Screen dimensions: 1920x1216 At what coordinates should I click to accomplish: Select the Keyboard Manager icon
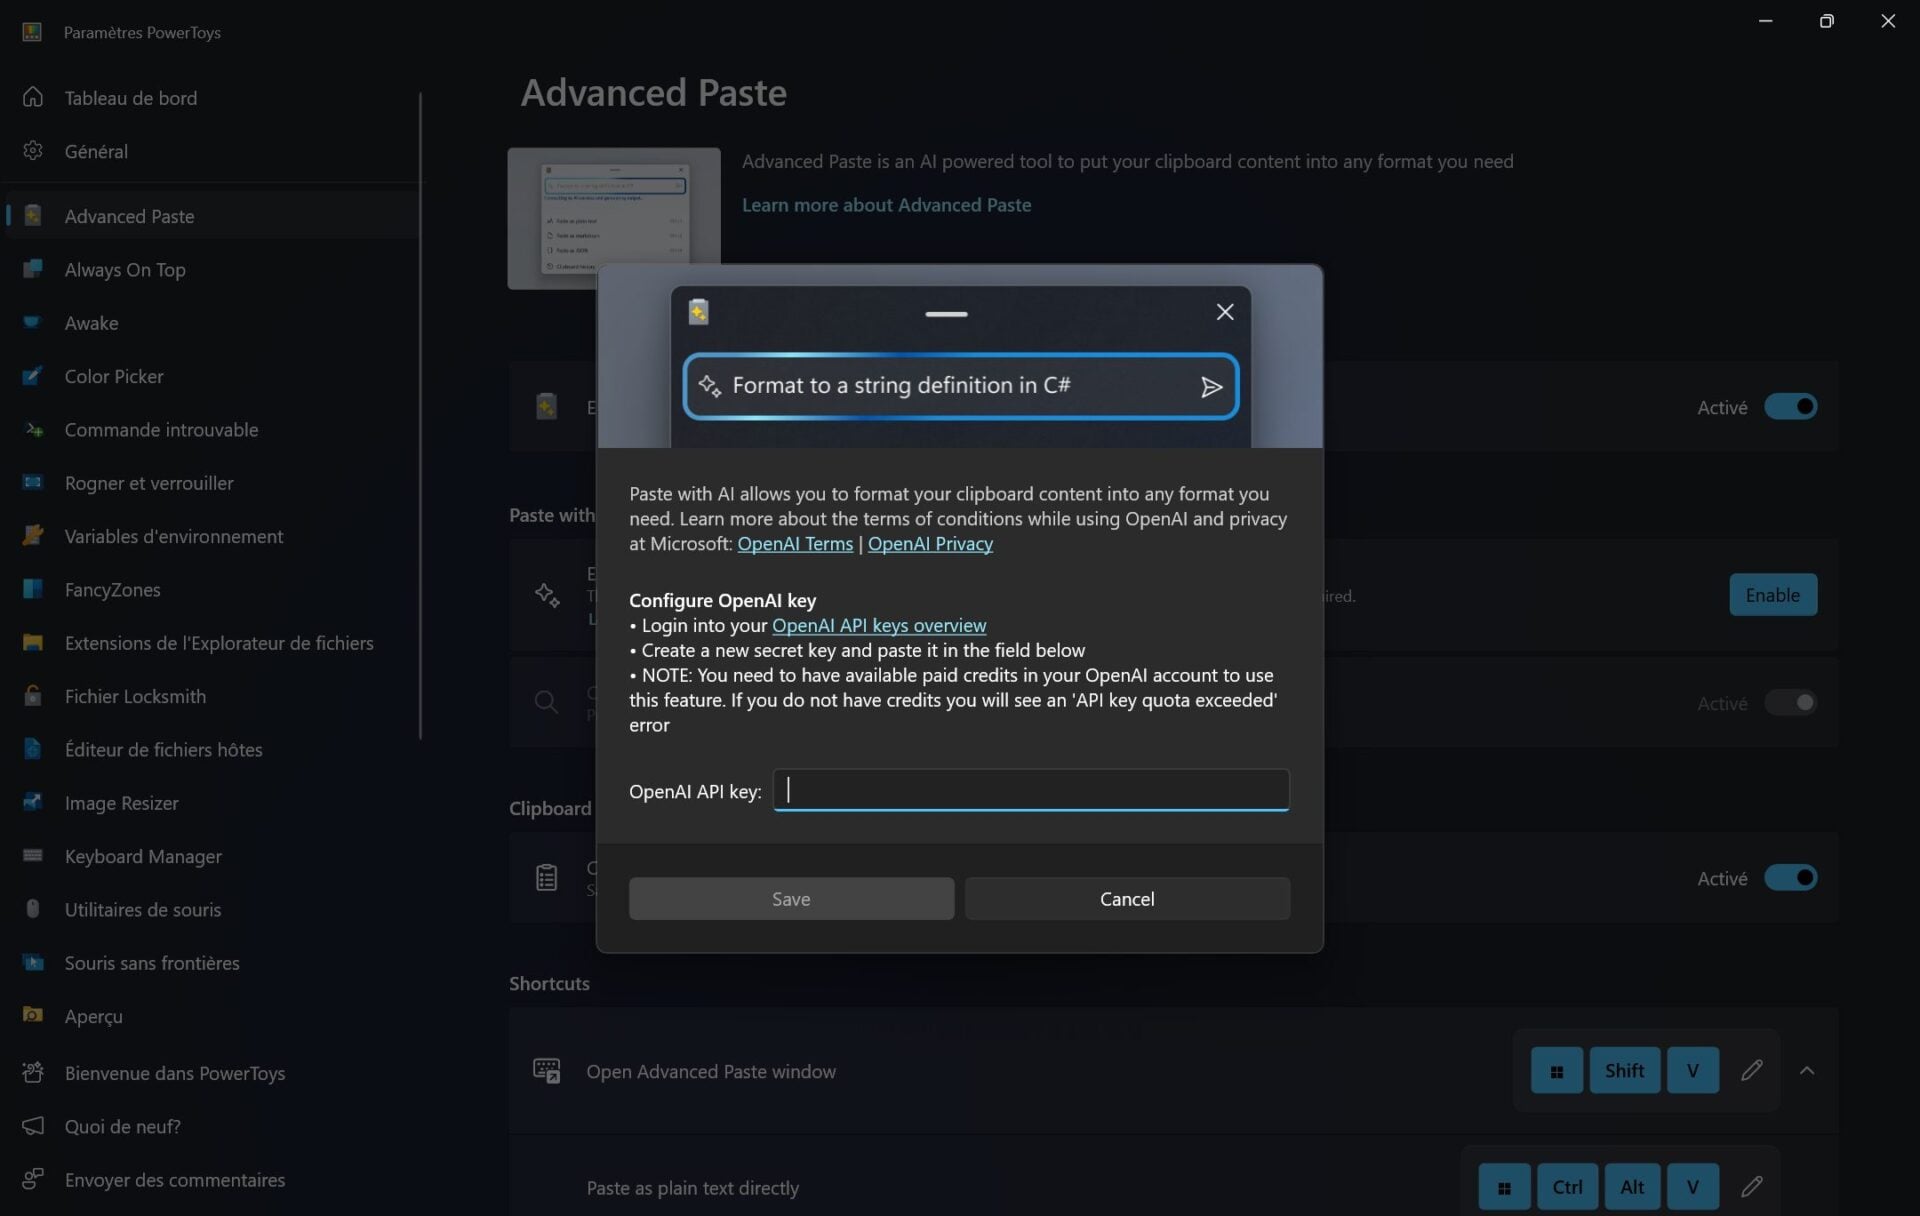pyautogui.click(x=33, y=856)
